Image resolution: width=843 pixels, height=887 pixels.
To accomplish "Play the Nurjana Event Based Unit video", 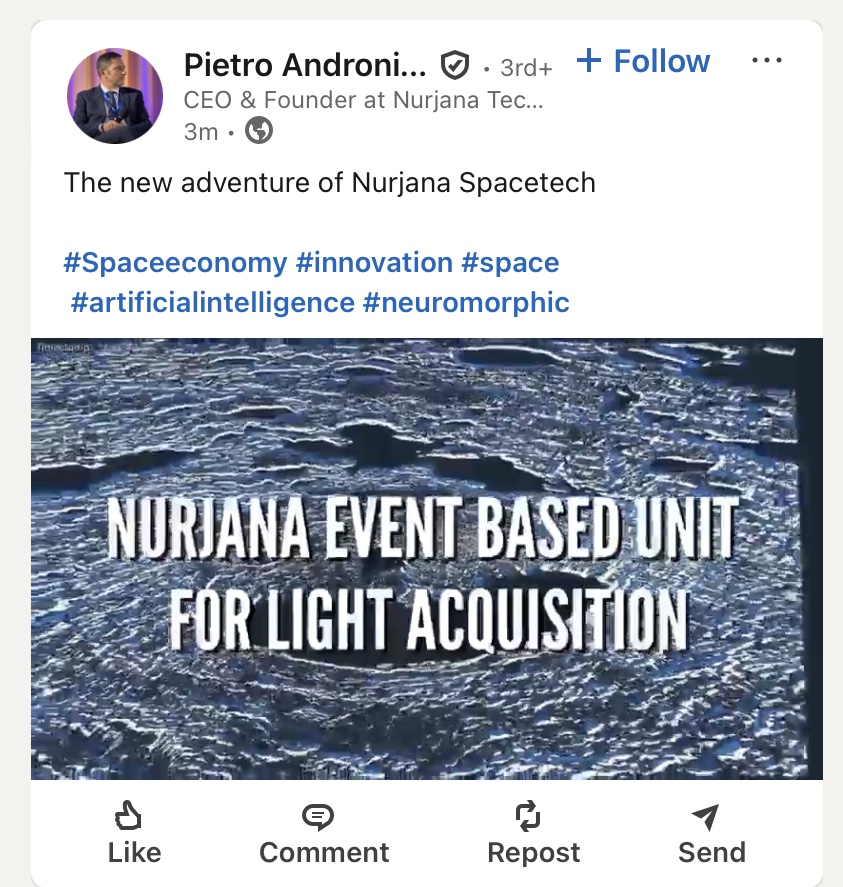I will coord(427,558).
